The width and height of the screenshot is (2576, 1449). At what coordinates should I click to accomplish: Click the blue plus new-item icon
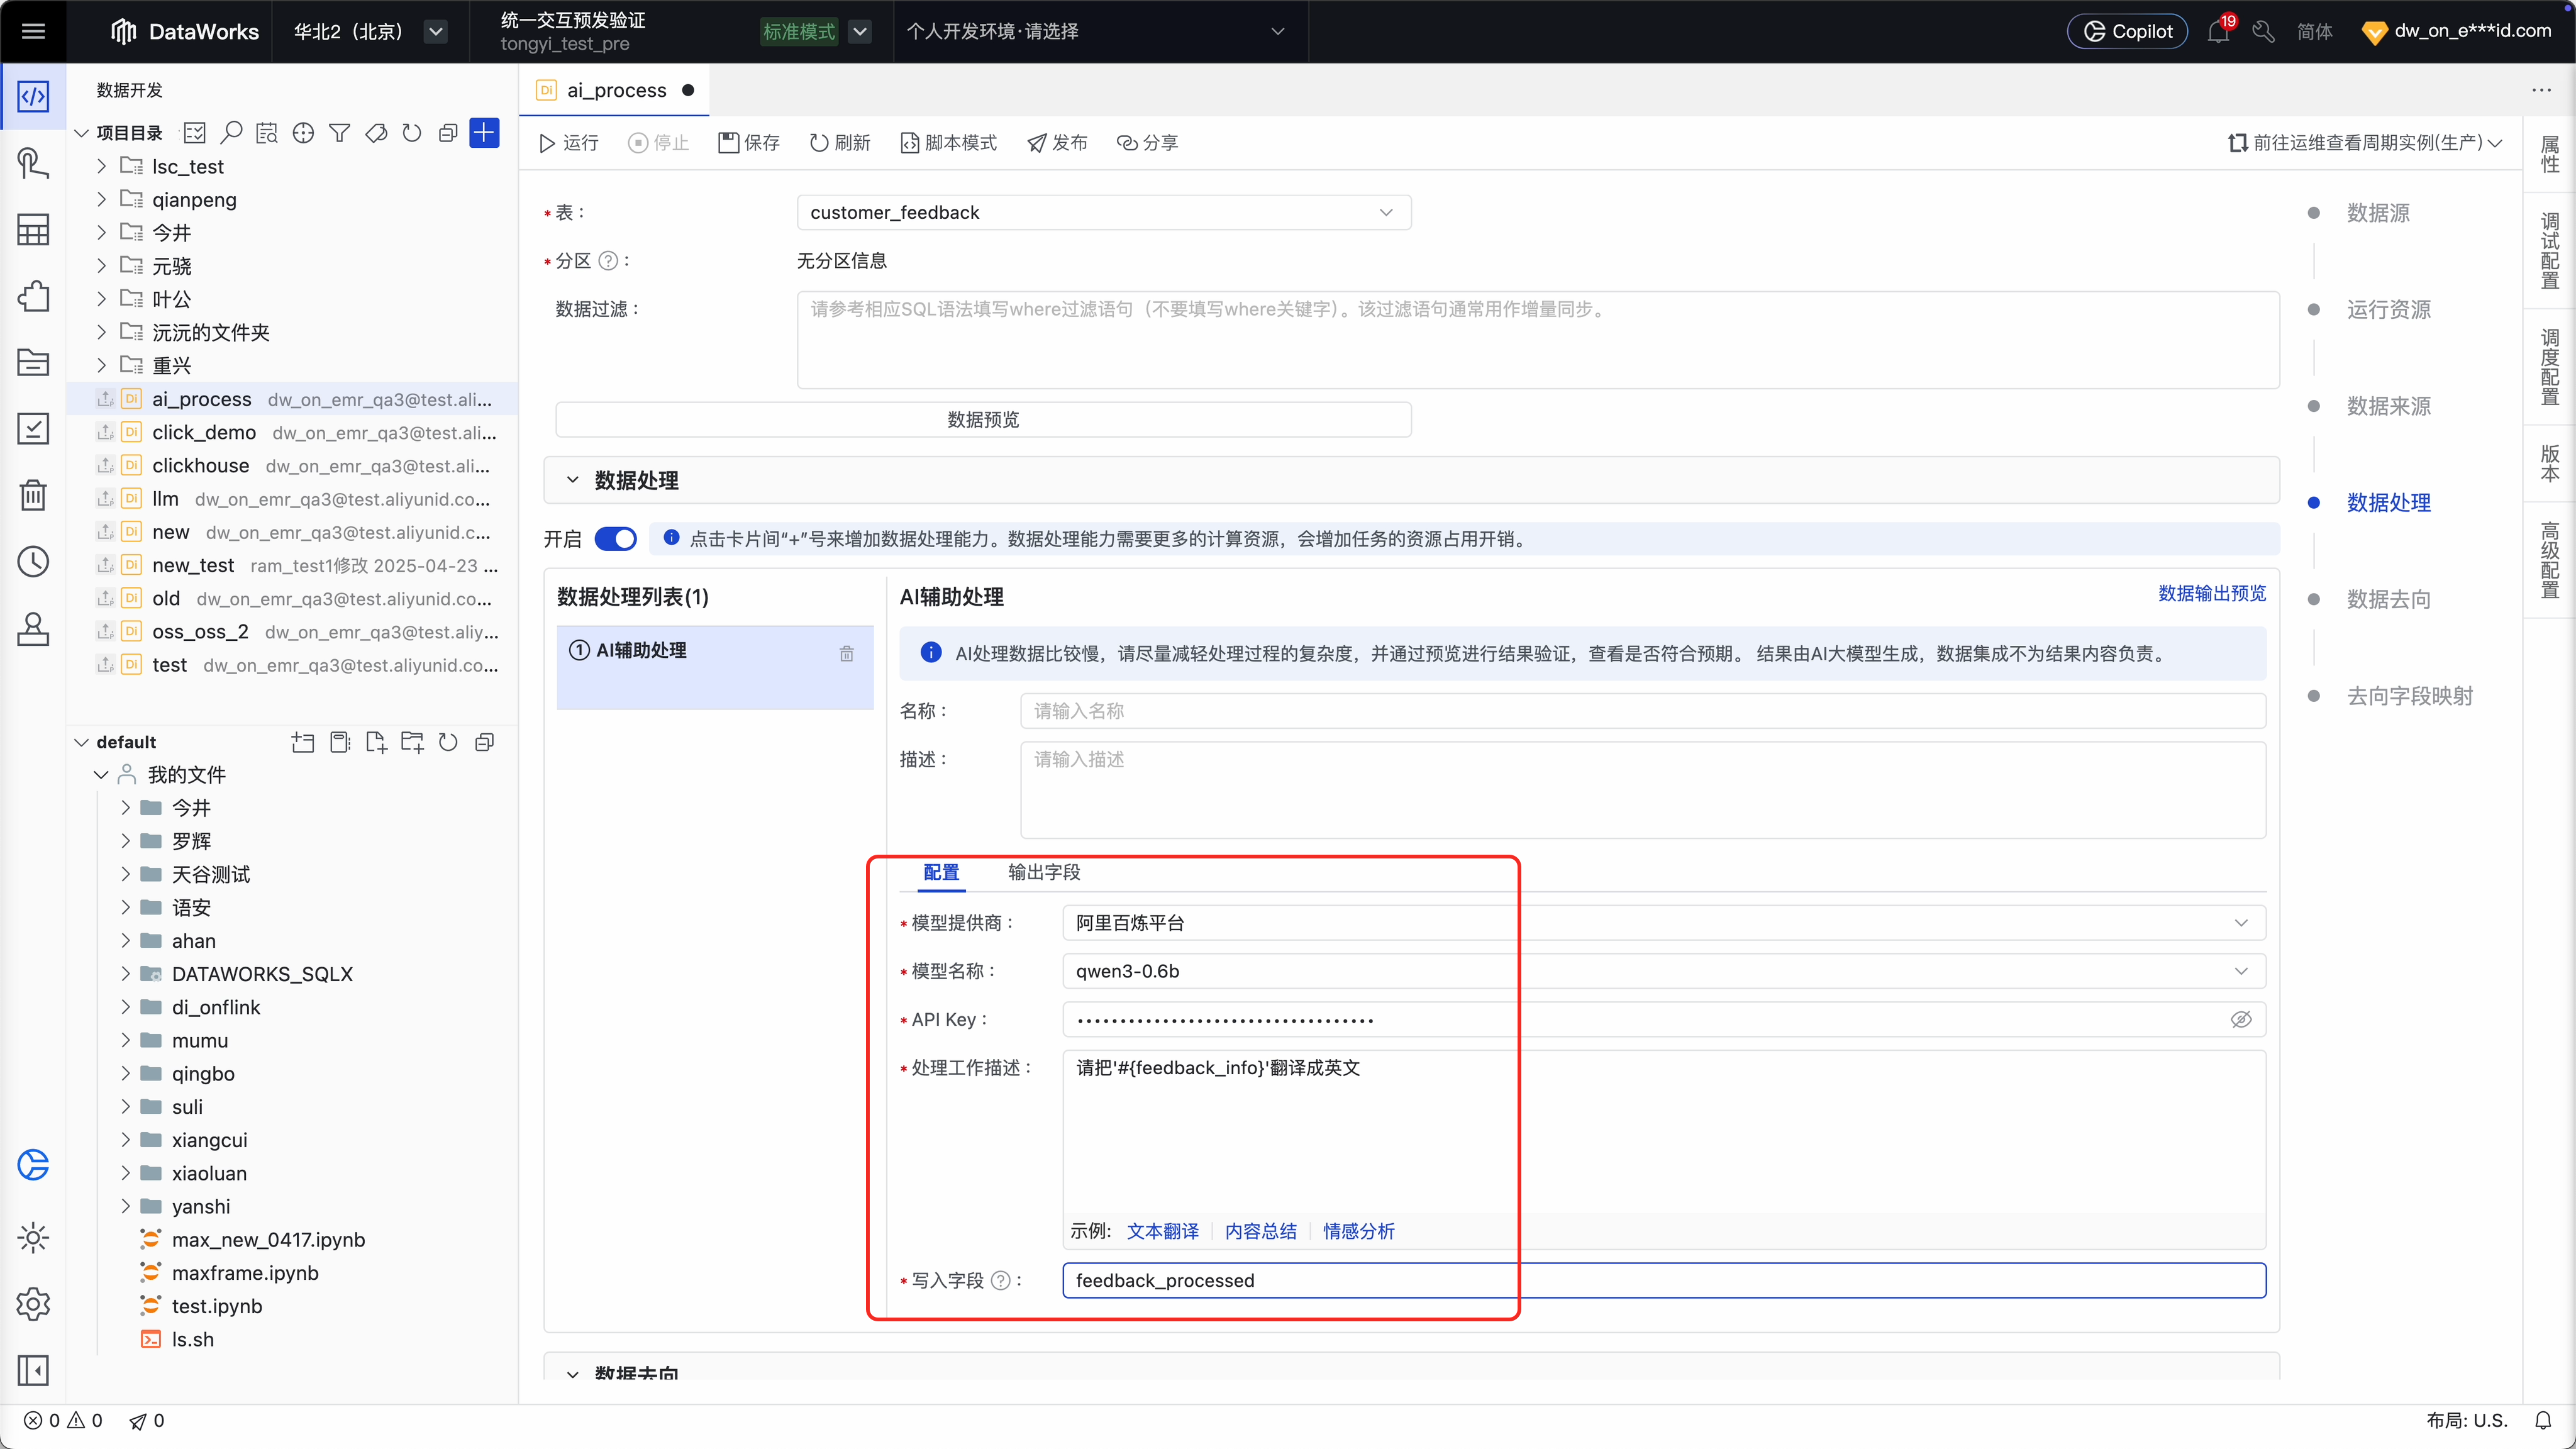(x=484, y=133)
